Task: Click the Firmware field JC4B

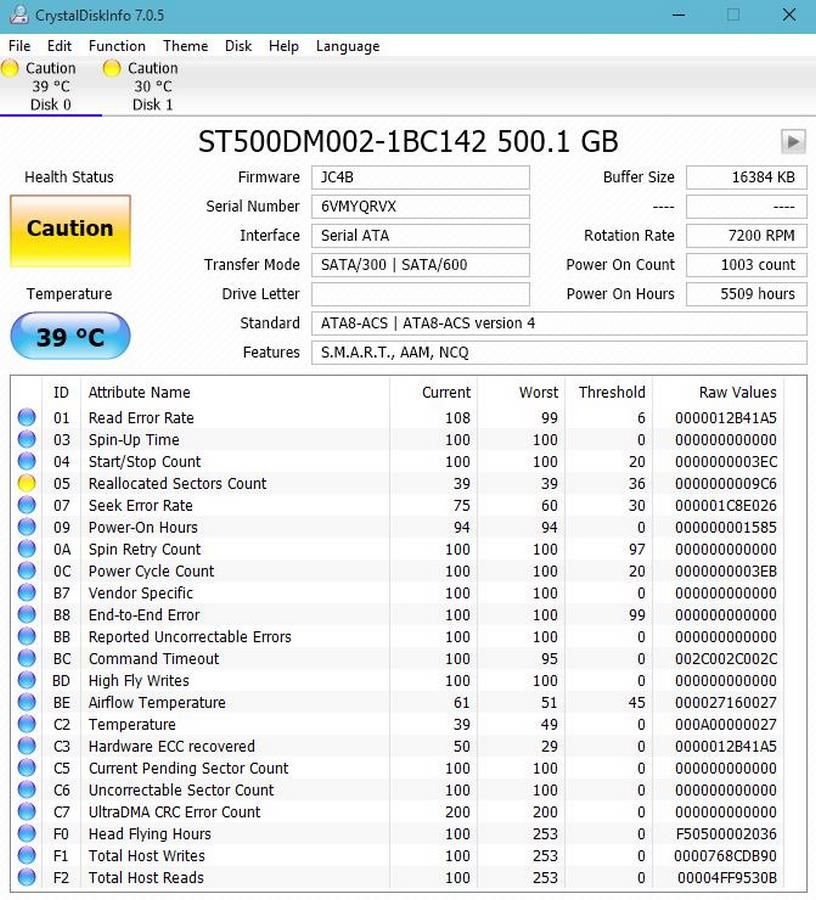Action: pos(420,177)
